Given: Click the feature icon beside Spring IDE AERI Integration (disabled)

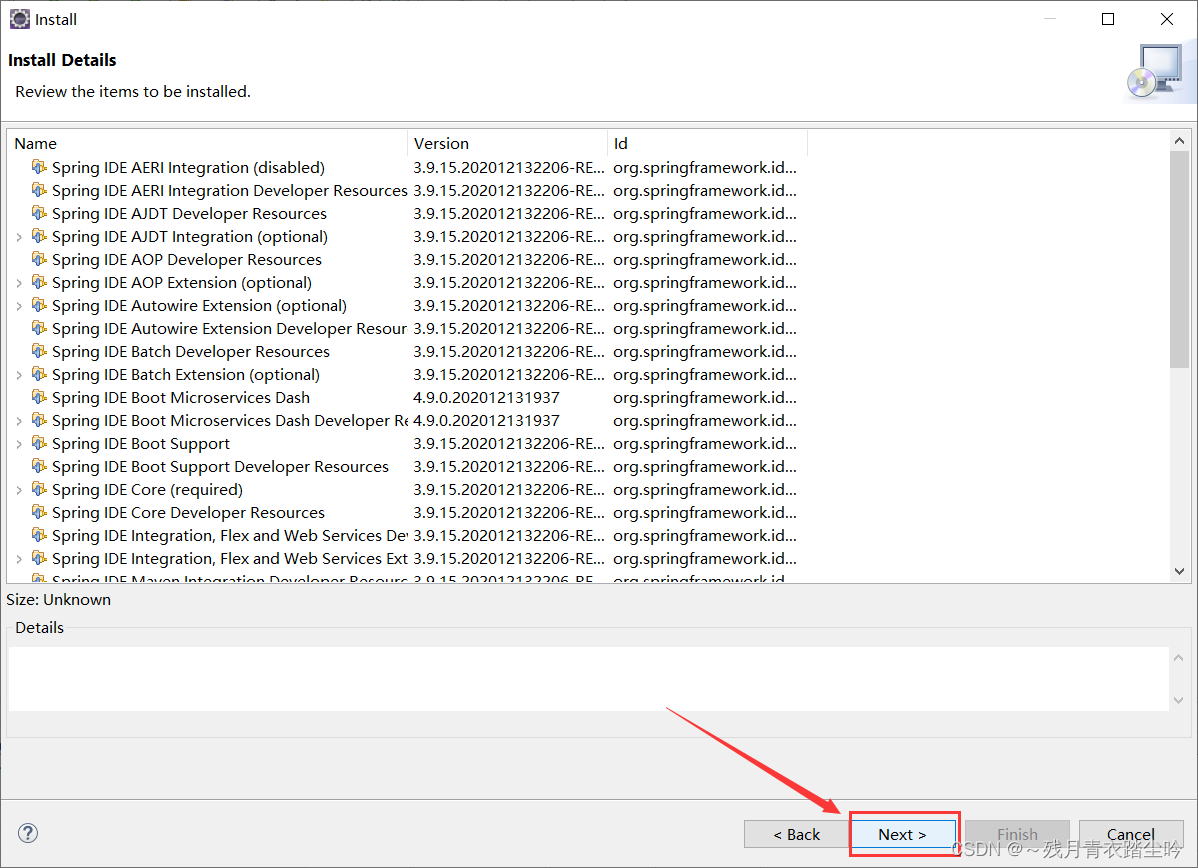Looking at the screenshot, I should tap(39, 167).
